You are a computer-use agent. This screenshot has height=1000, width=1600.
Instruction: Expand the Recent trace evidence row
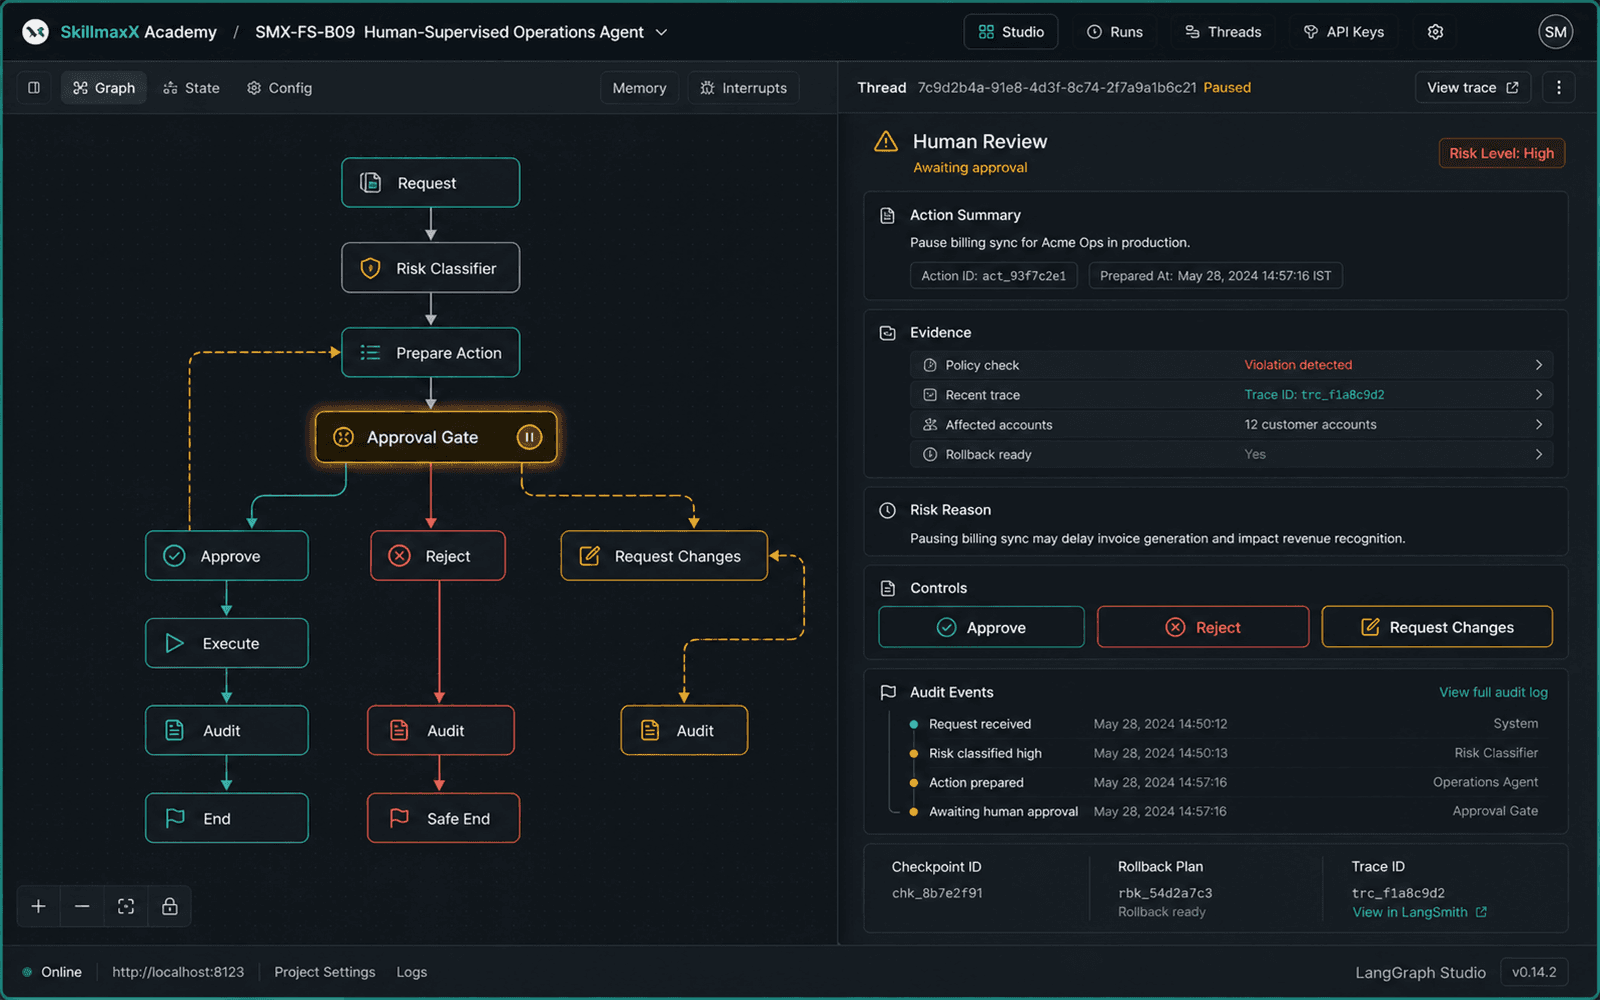(1231, 395)
